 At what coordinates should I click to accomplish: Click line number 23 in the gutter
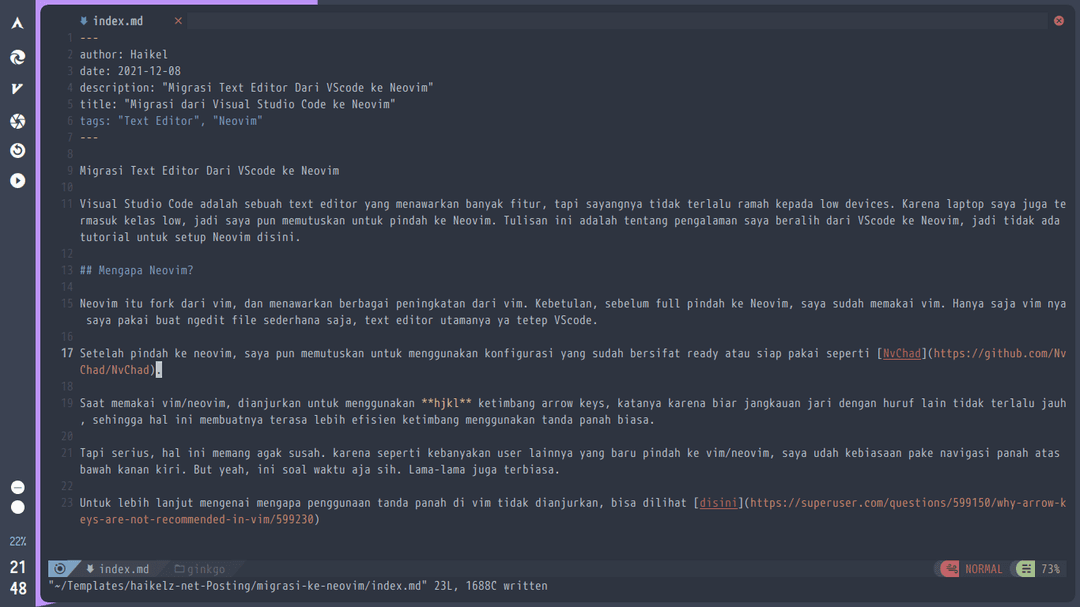67,503
